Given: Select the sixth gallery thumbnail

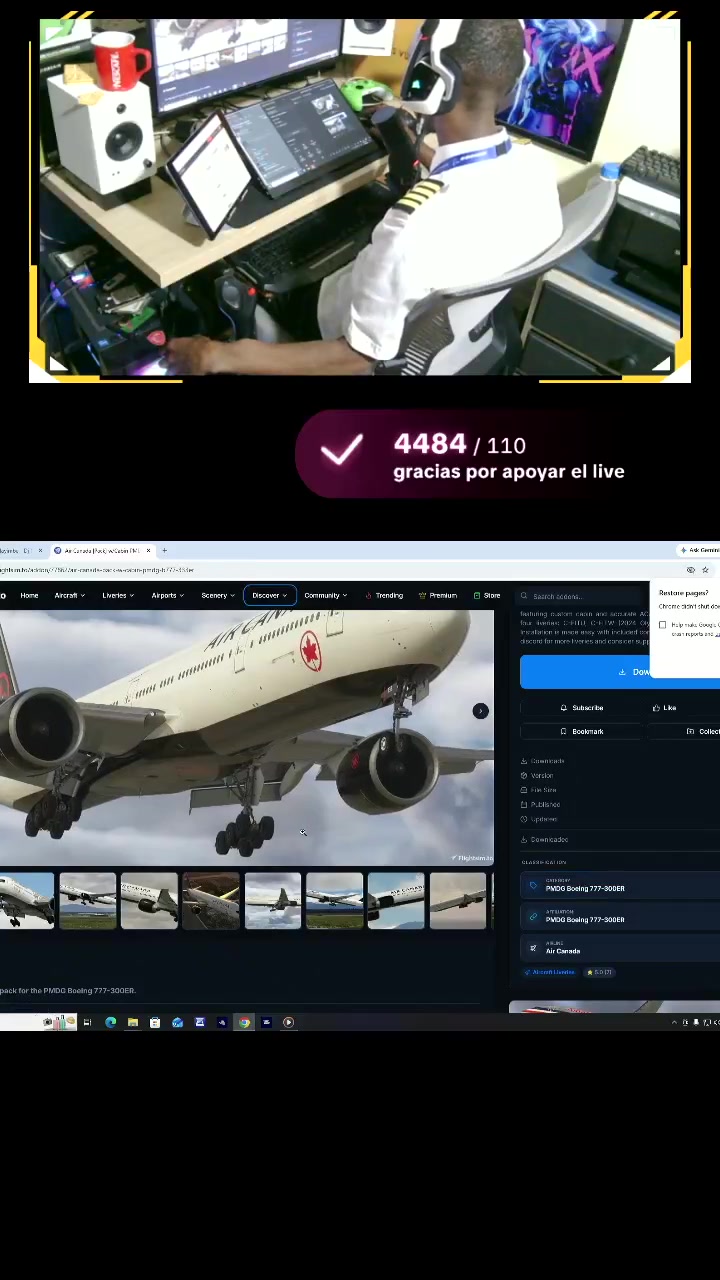Looking at the screenshot, I should coord(334,901).
